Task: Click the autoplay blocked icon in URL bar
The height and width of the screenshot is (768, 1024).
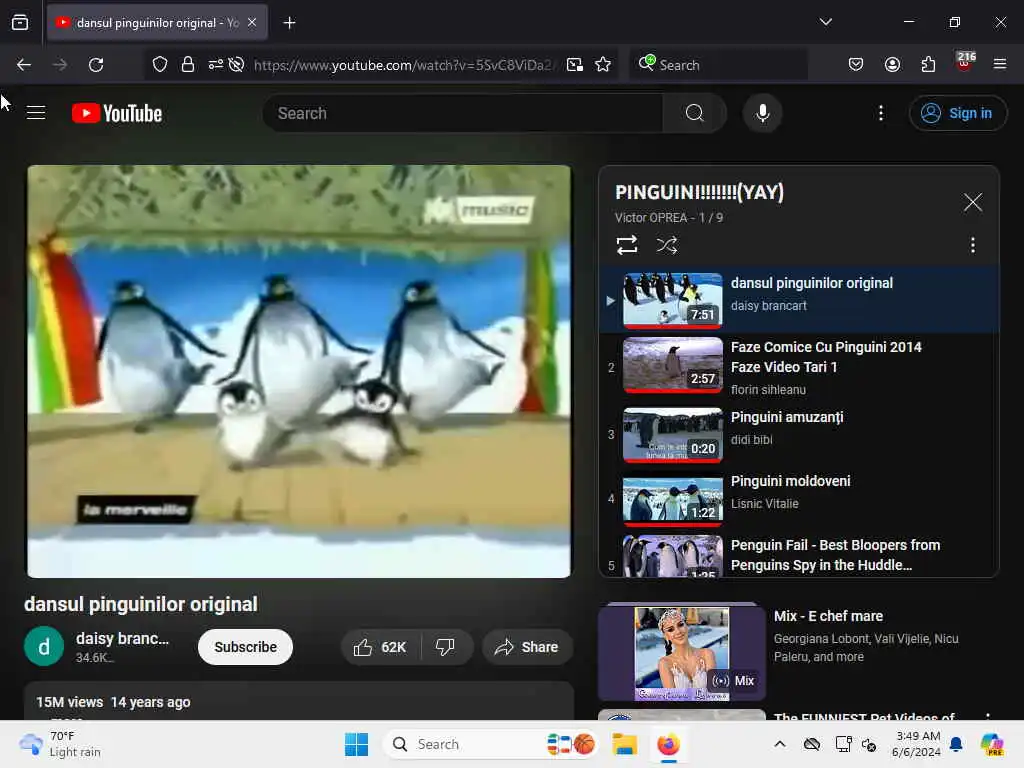Action: [237, 64]
